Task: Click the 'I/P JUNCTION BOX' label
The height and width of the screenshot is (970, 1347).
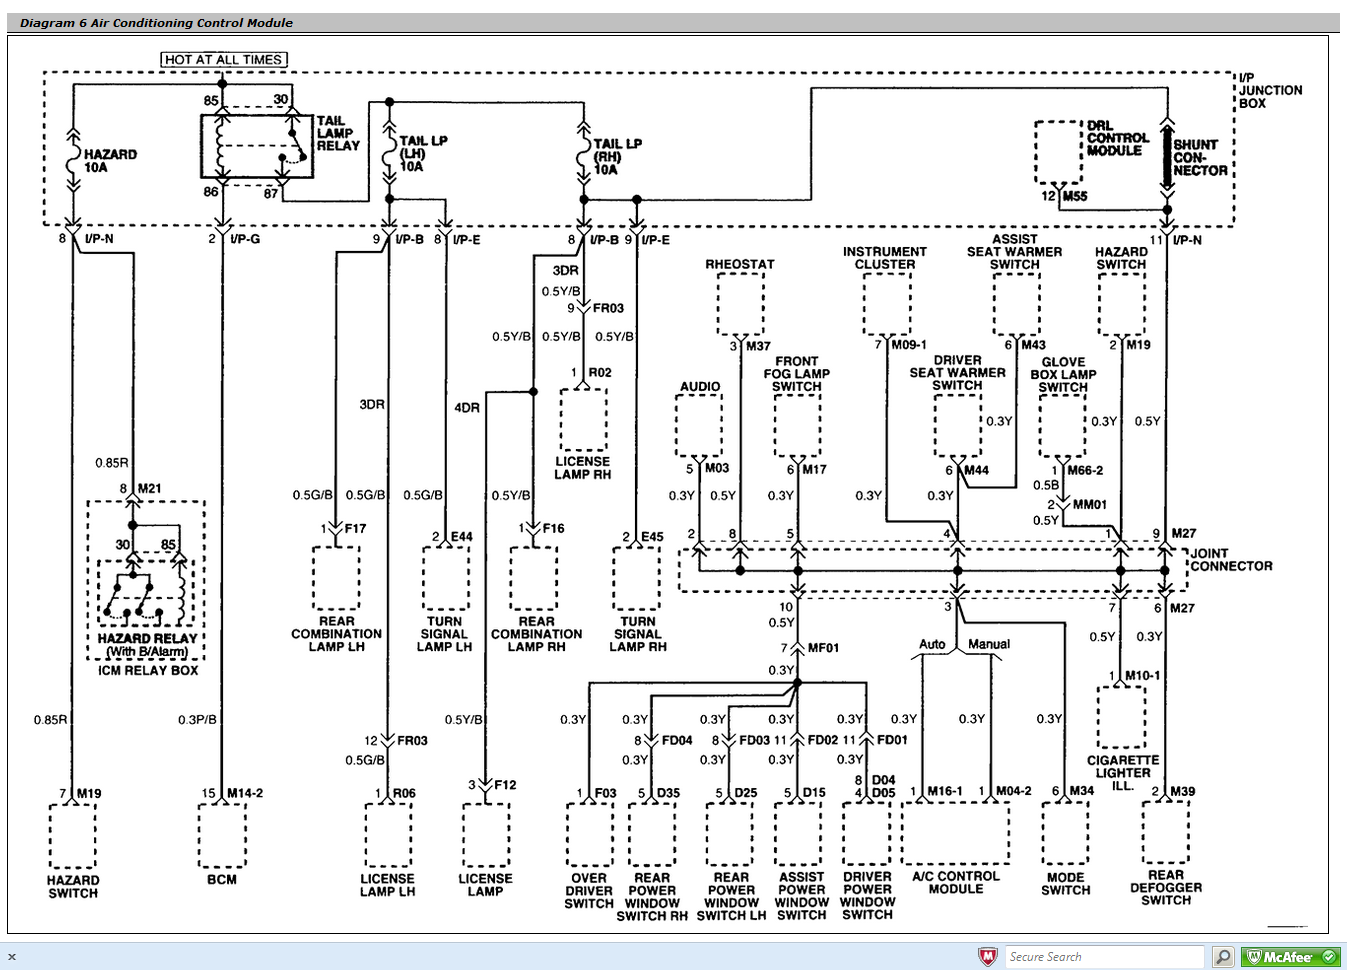Action: coord(1270,90)
